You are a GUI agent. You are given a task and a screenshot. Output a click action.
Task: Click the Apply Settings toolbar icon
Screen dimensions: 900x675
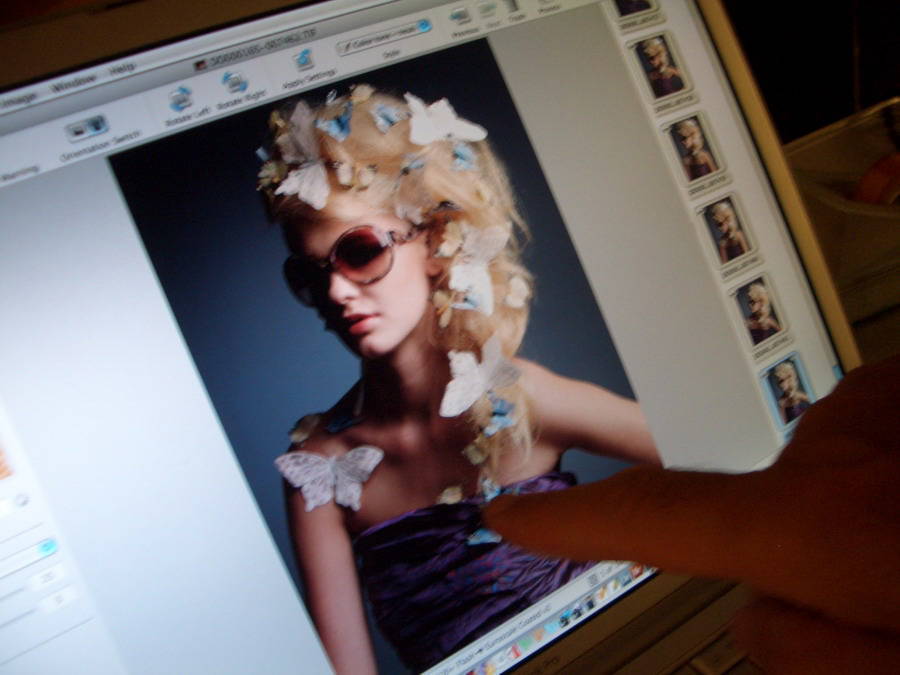tap(304, 59)
